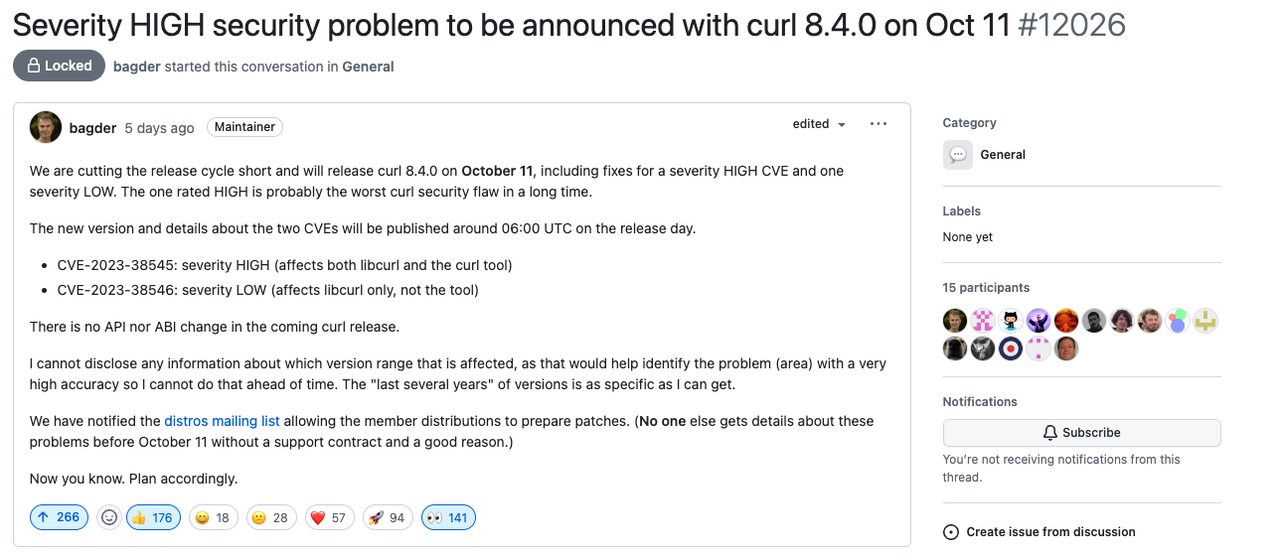Toggle the rocket reaction with 94
The height and width of the screenshot is (557, 1280).
(x=388, y=517)
